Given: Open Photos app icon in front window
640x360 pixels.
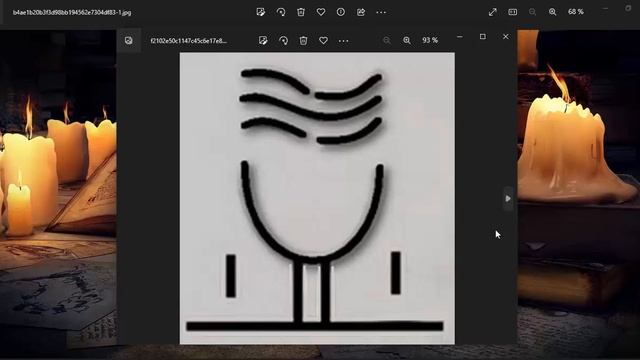Looking at the screenshot, I should coord(129,40).
